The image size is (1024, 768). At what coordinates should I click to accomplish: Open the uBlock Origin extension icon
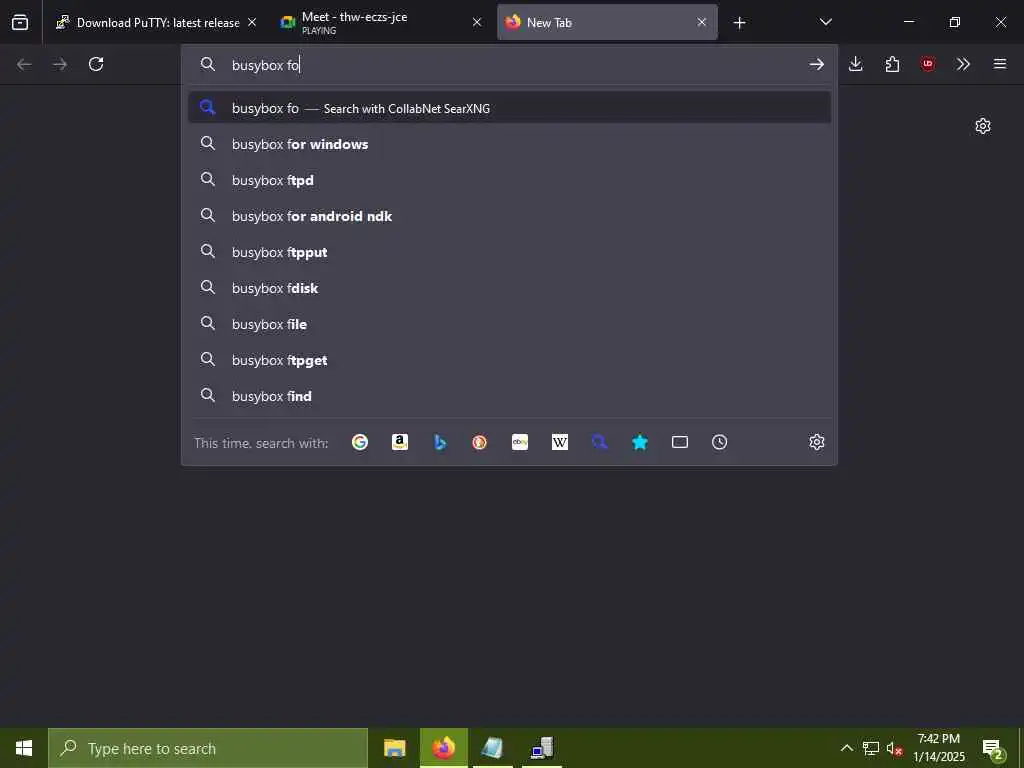click(927, 64)
